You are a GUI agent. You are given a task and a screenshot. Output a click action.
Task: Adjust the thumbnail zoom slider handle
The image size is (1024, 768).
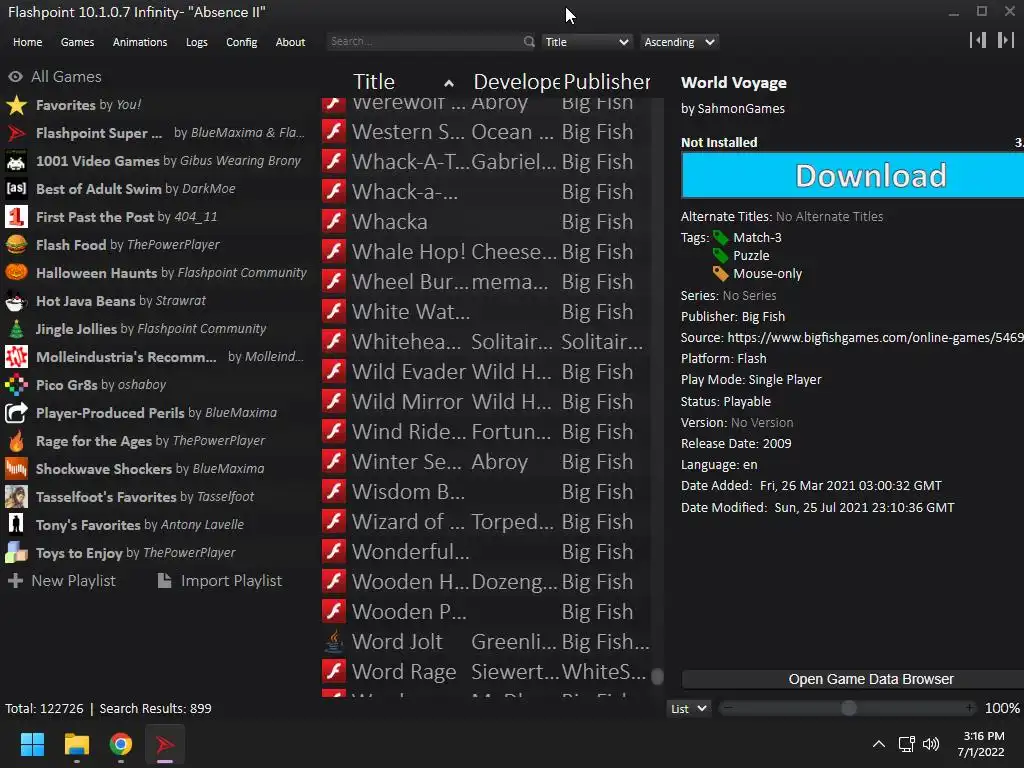[848, 709]
